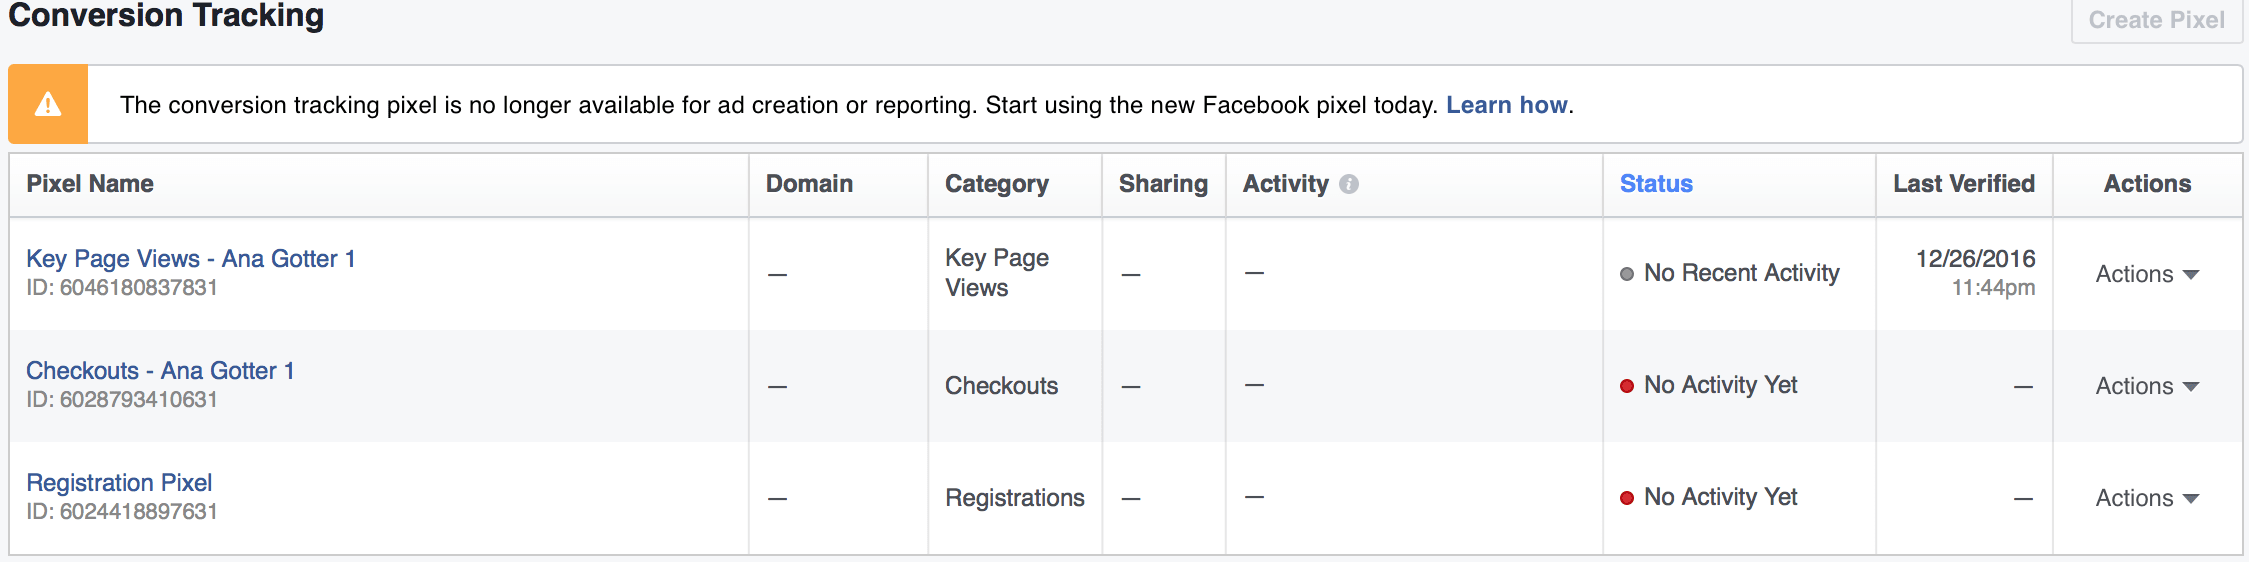Click the Category column header
Viewport: 2249px width, 562px height.
pyautogui.click(x=997, y=184)
